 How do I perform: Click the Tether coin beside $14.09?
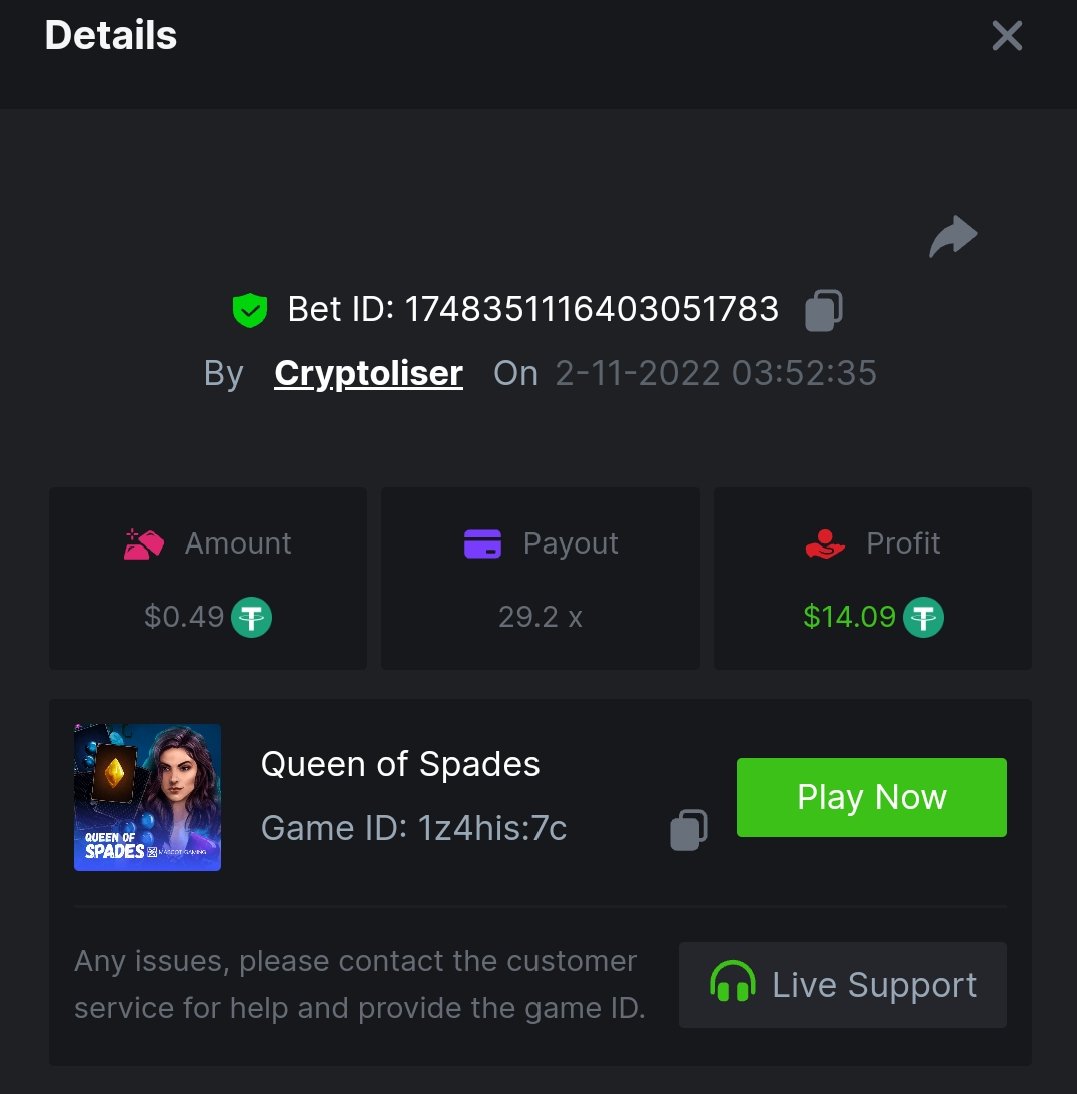pos(923,617)
